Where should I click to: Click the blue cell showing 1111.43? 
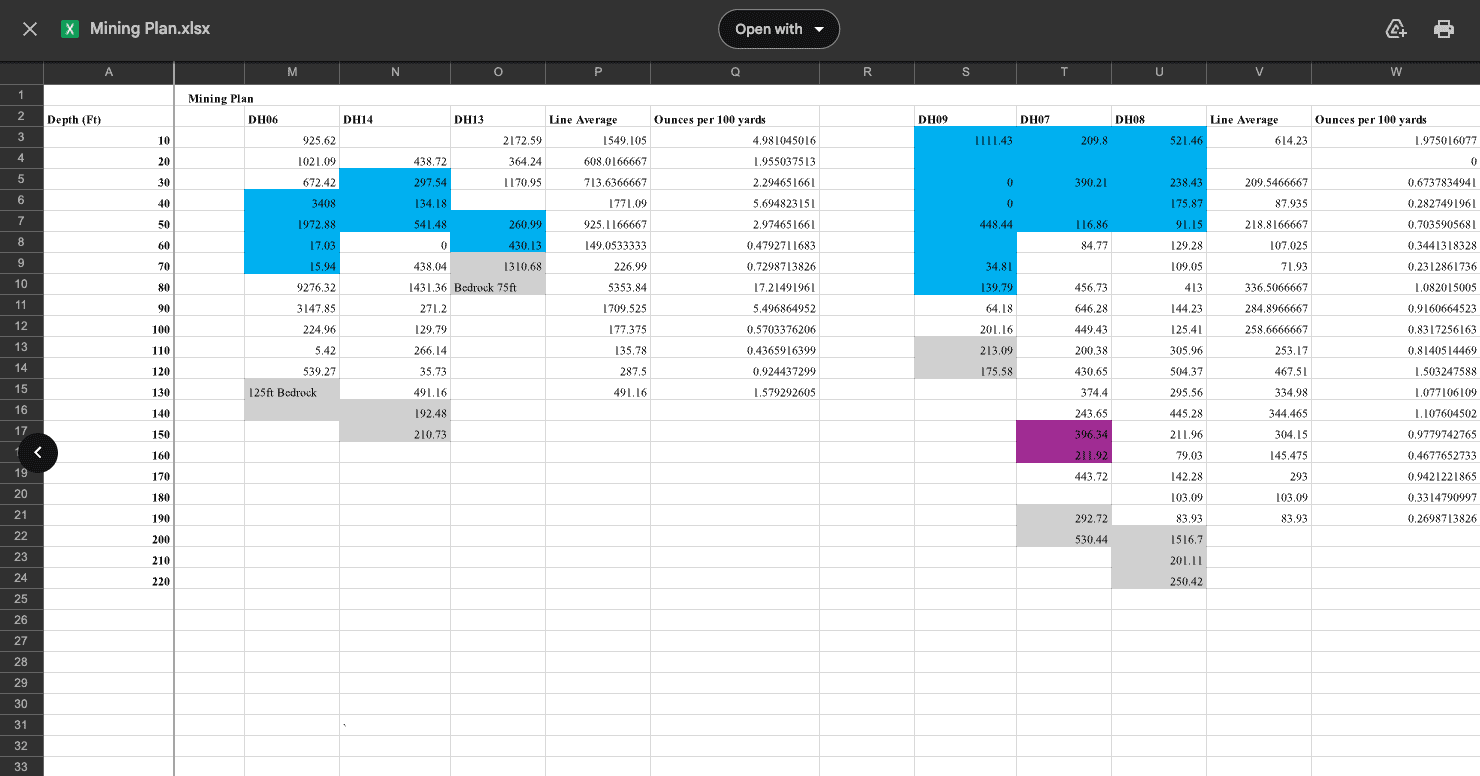[x=965, y=140]
